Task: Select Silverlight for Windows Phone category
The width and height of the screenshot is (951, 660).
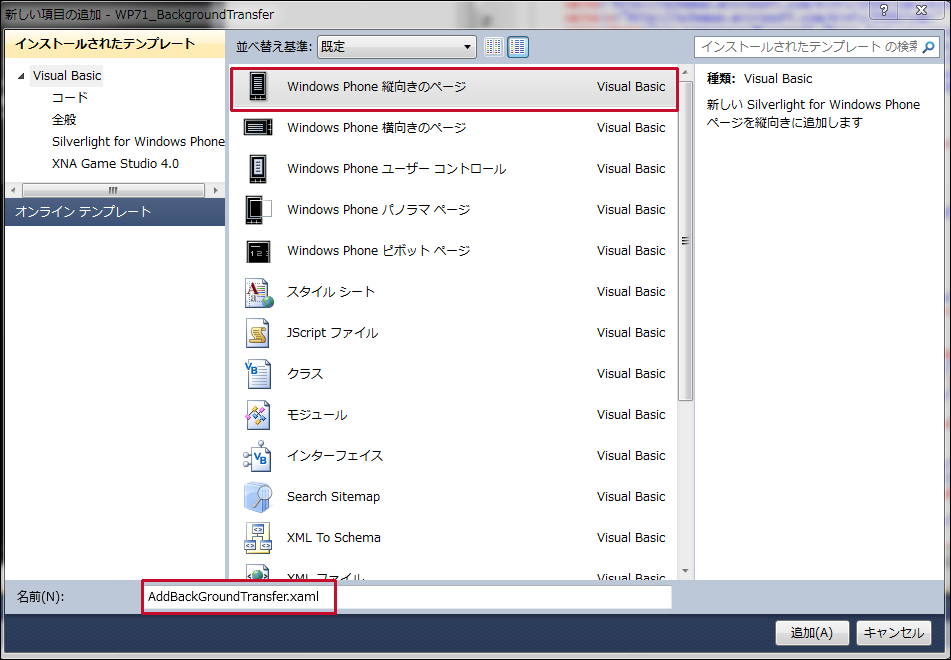Action: pyautogui.click(x=138, y=141)
